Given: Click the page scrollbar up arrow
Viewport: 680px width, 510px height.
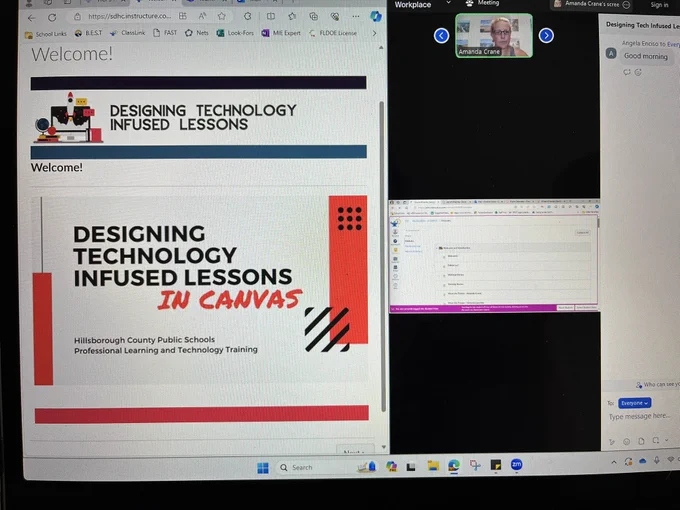Looking at the screenshot, I should 381,48.
